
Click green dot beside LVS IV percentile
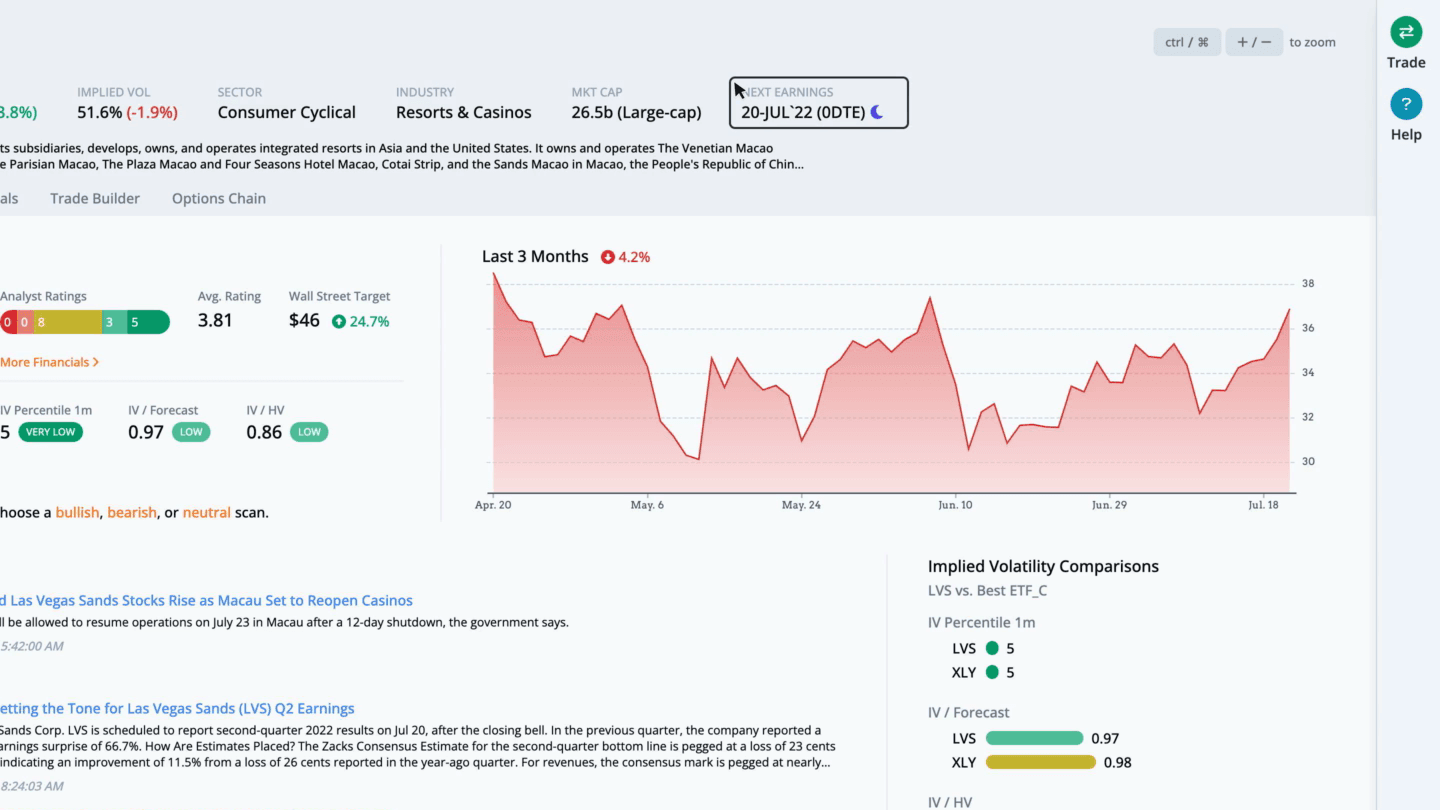(x=992, y=648)
